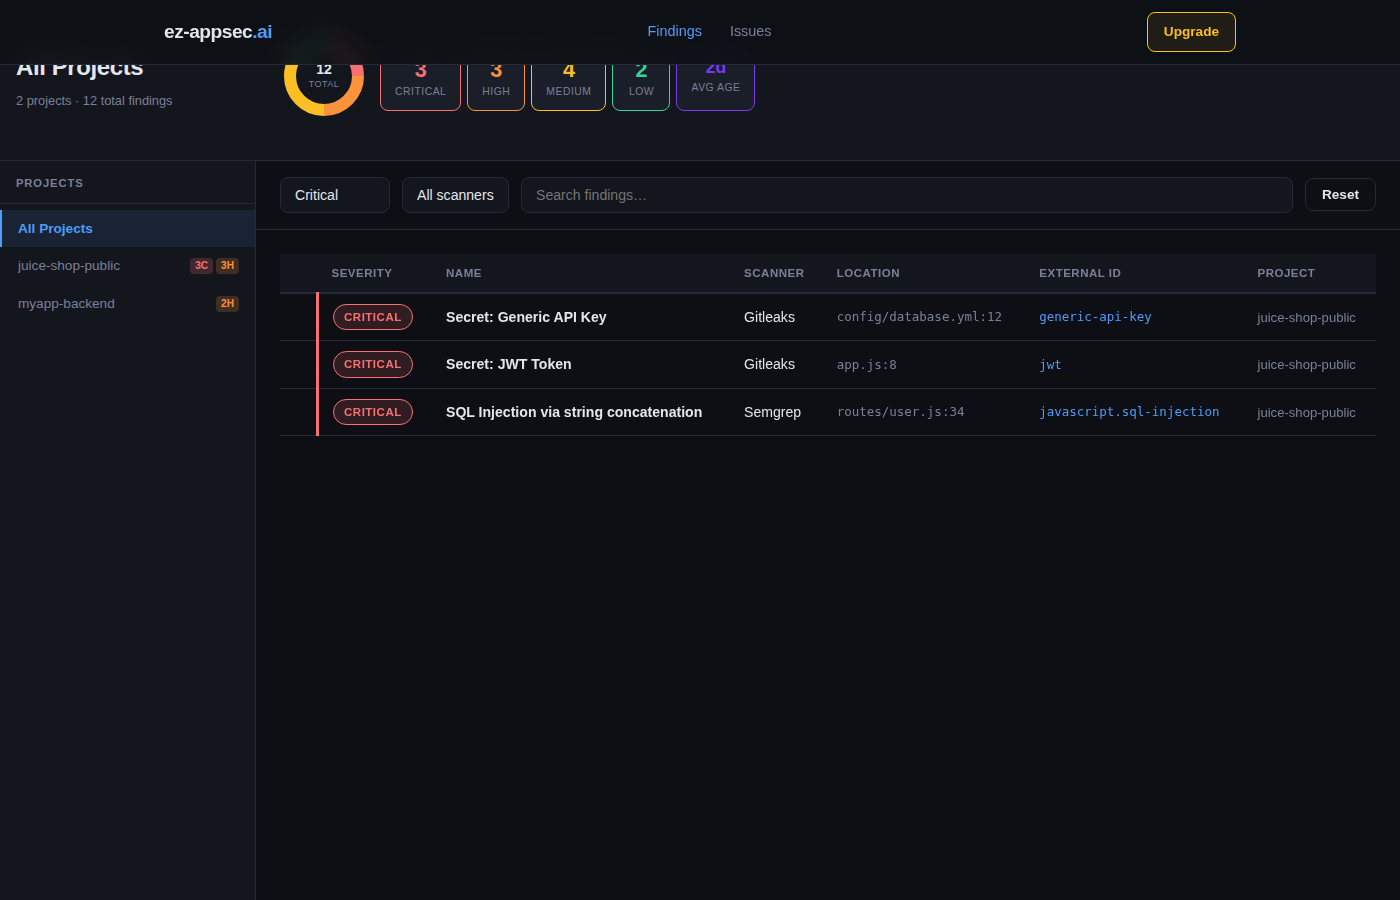This screenshot has height=900, width=1400.
Task: Click the Avg Age stat card
Action: point(715,86)
